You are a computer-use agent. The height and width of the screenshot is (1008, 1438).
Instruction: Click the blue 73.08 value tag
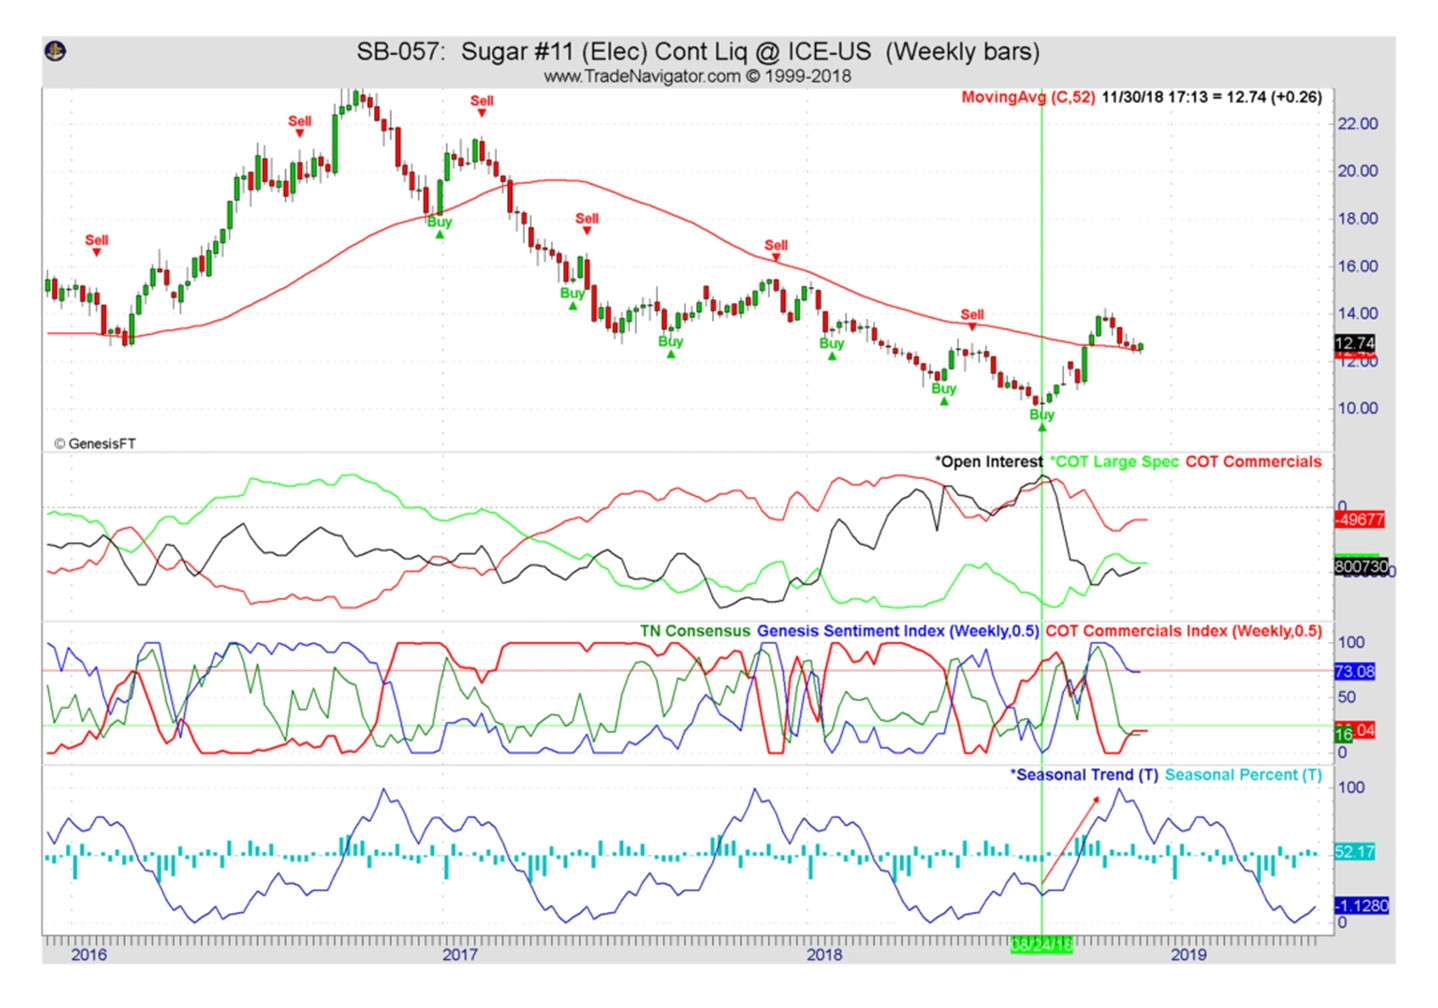[1355, 671]
